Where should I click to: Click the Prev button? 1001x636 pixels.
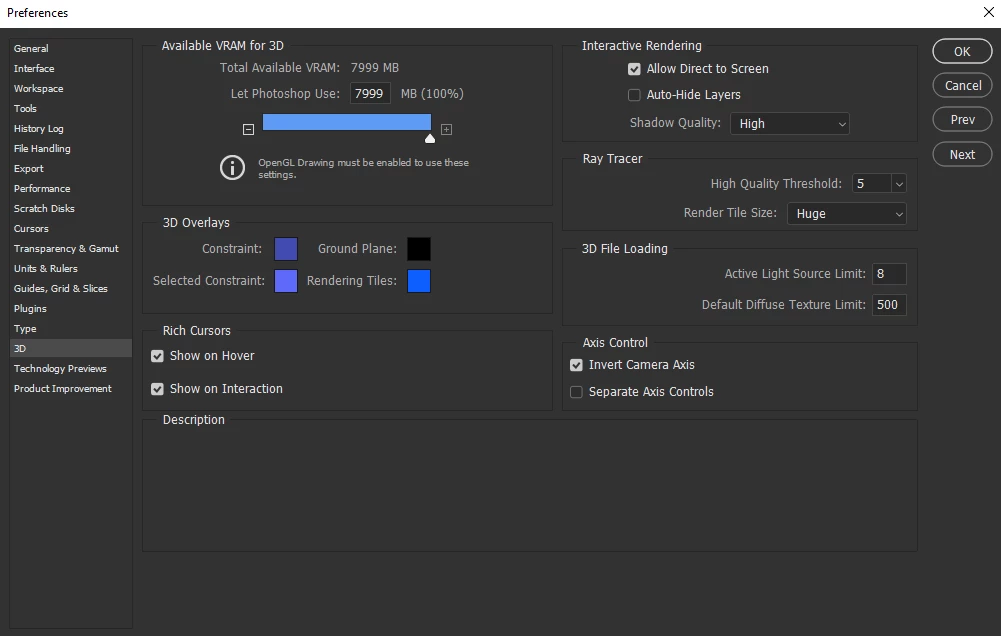[962, 119]
